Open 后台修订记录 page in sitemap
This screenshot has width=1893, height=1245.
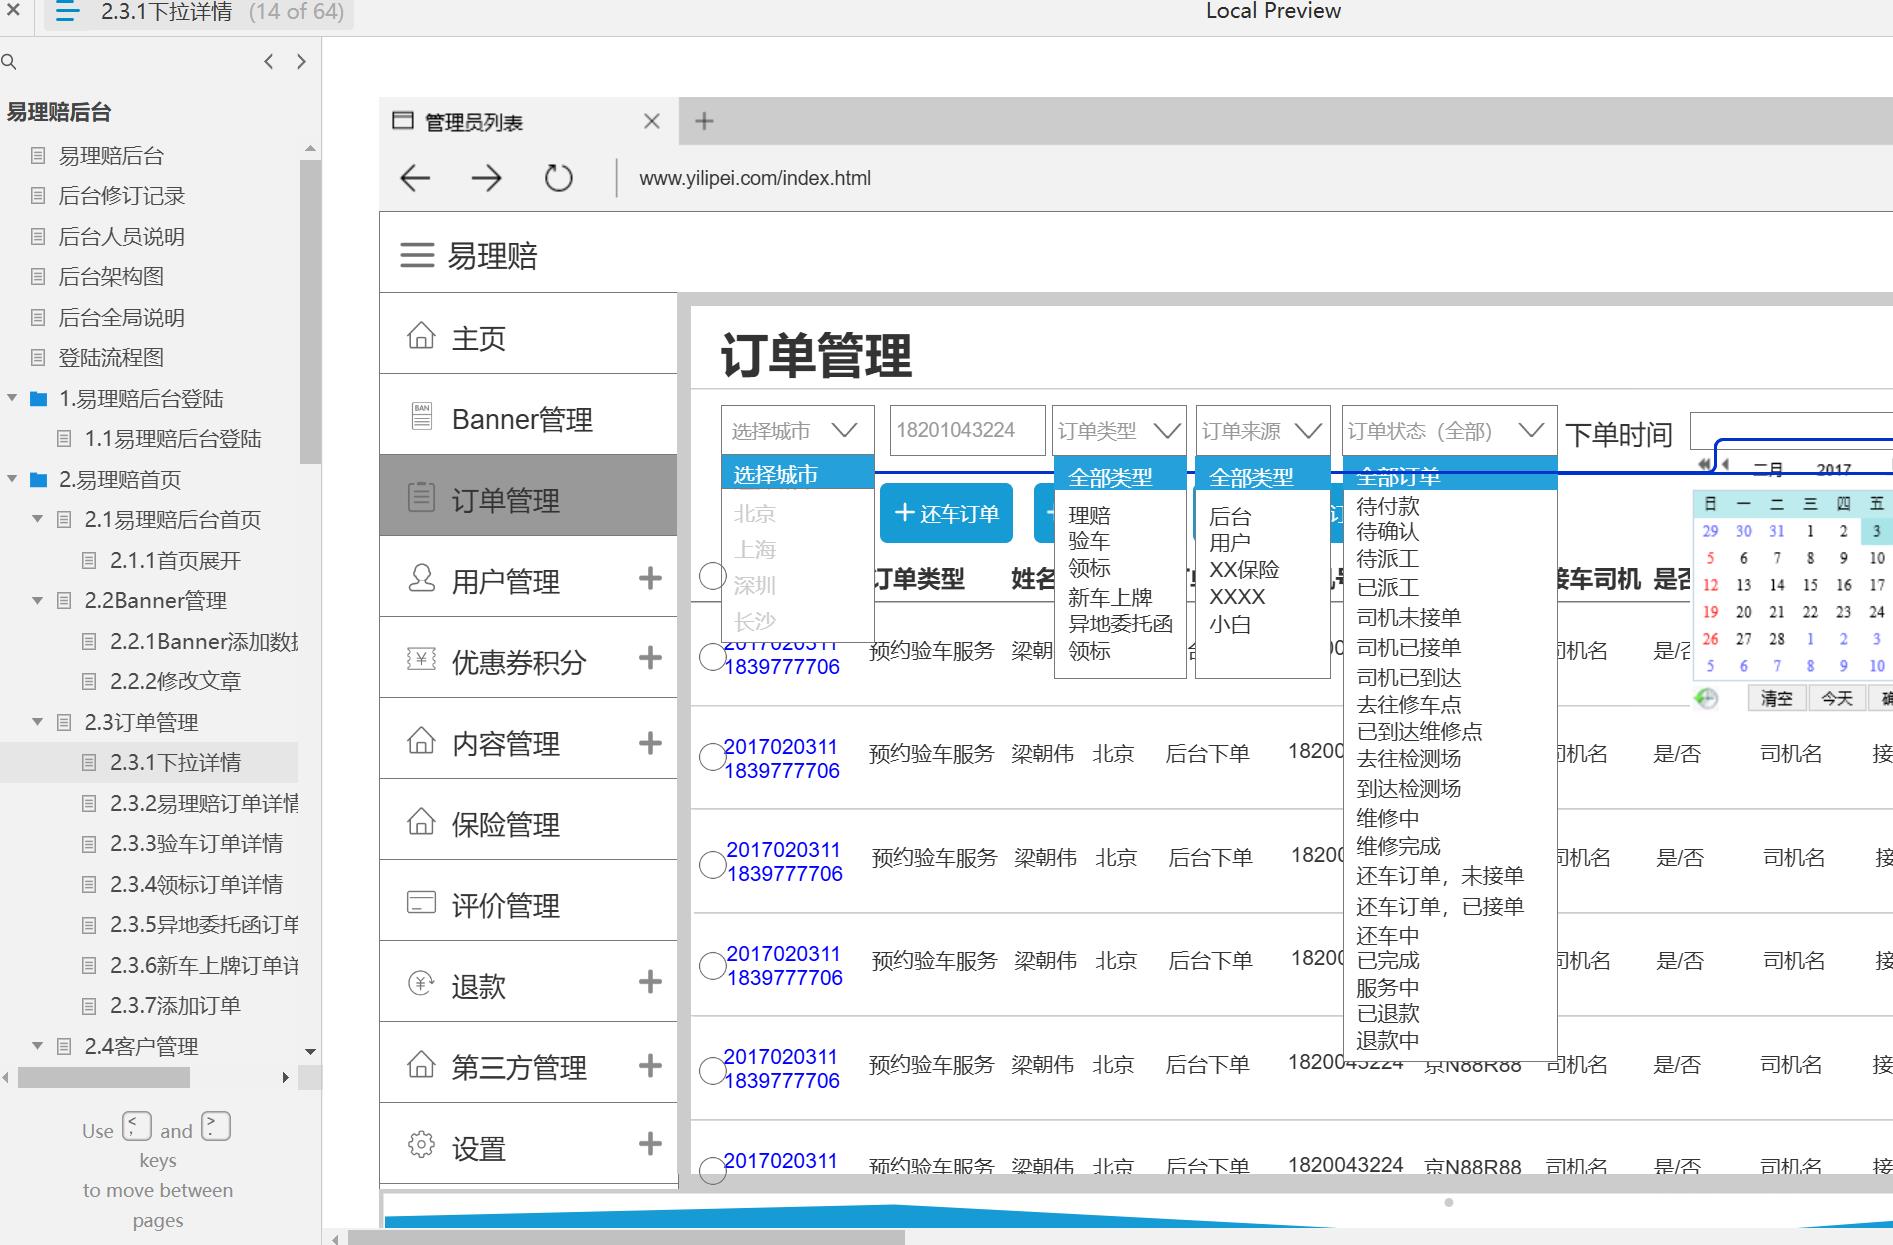click(122, 196)
